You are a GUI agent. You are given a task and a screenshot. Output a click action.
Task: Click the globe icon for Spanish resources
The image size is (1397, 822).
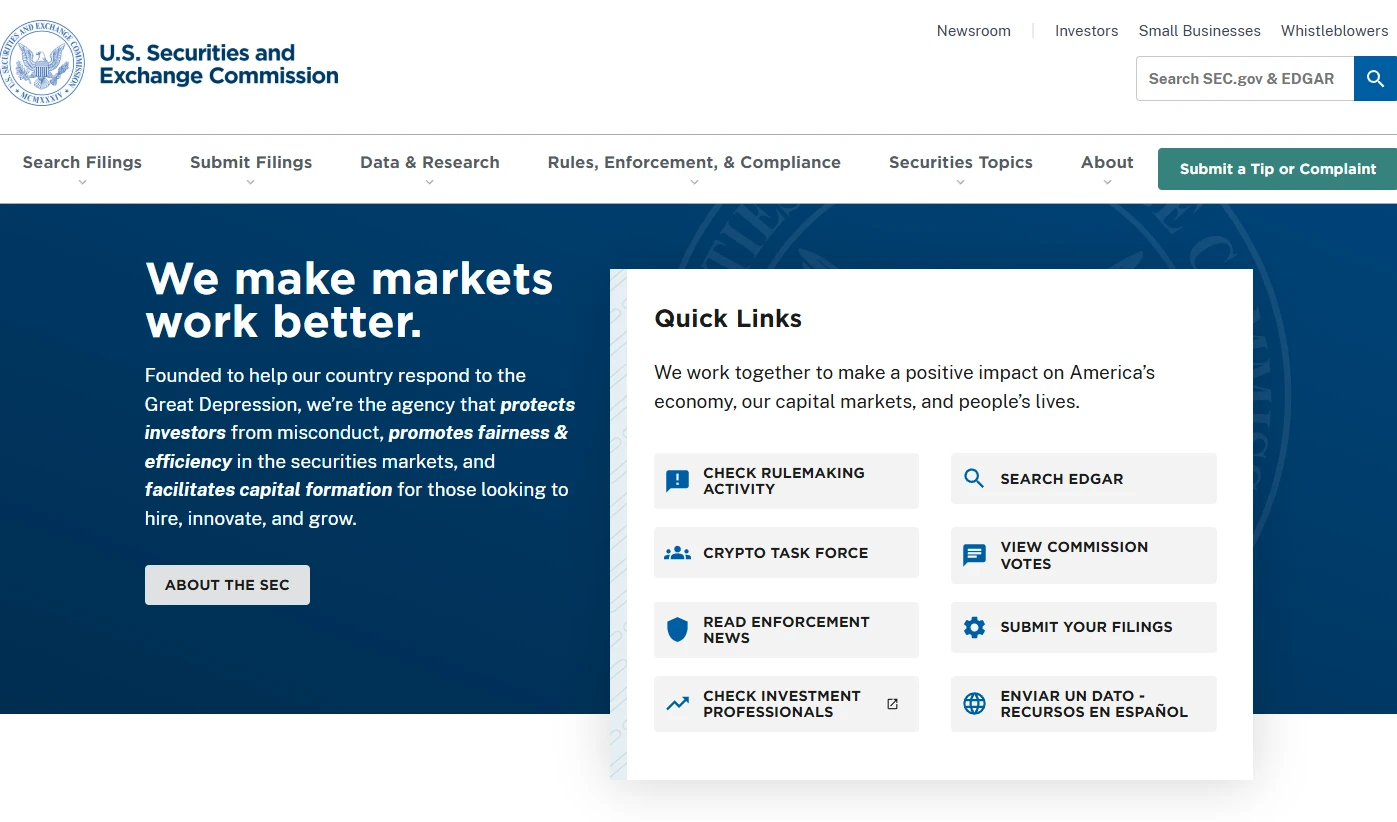pos(974,704)
